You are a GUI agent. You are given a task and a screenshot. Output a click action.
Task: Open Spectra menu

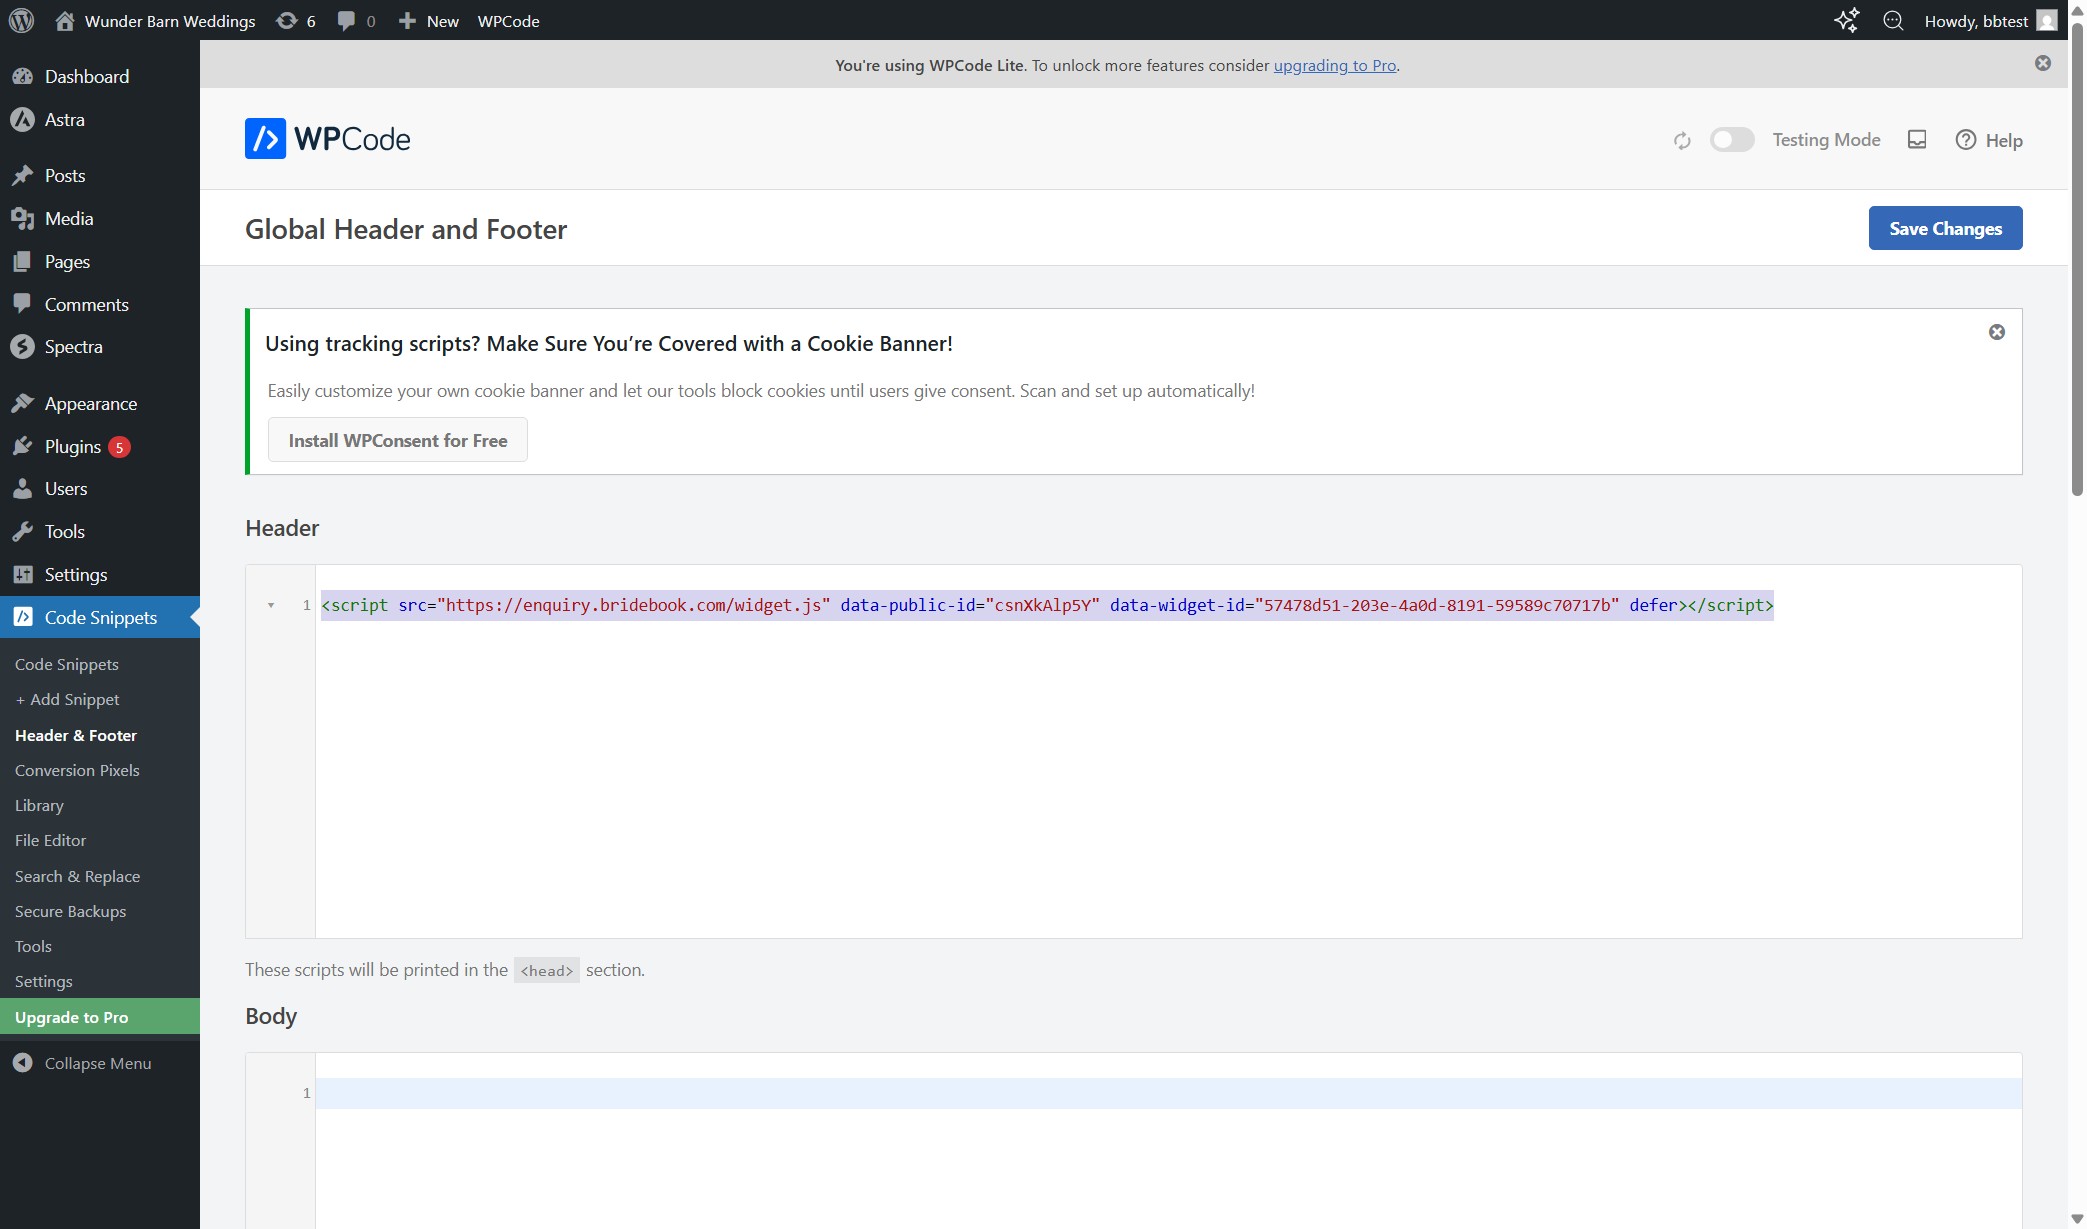[x=100, y=346]
